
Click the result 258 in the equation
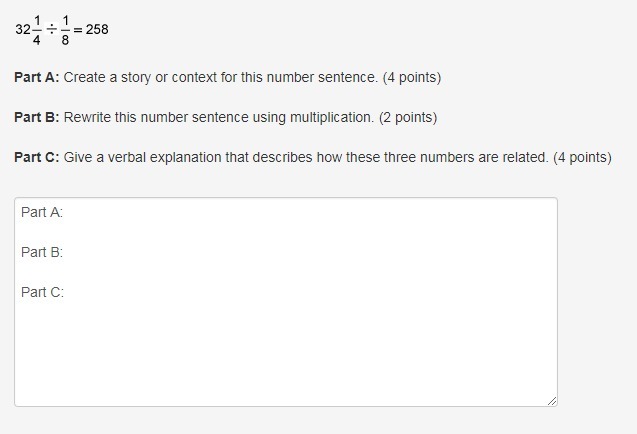click(x=97, y=30)
